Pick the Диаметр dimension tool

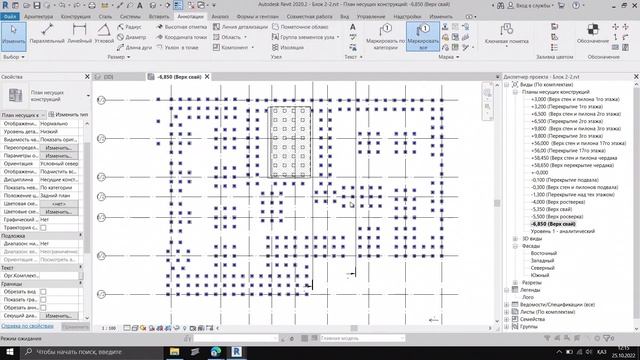coord(131,37)
